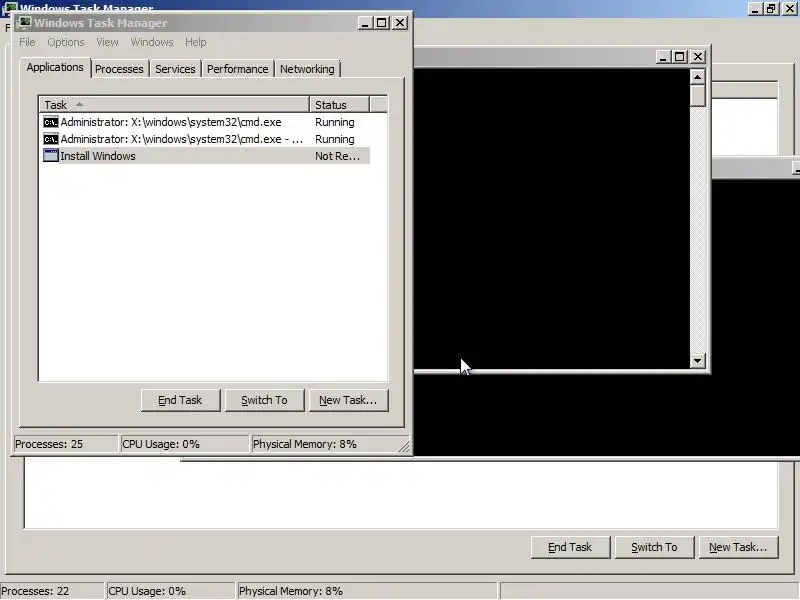The width and height of the screenshot is (800, 600).
Task: Click the console window scroll up arrow
Action: click(697, 77)
